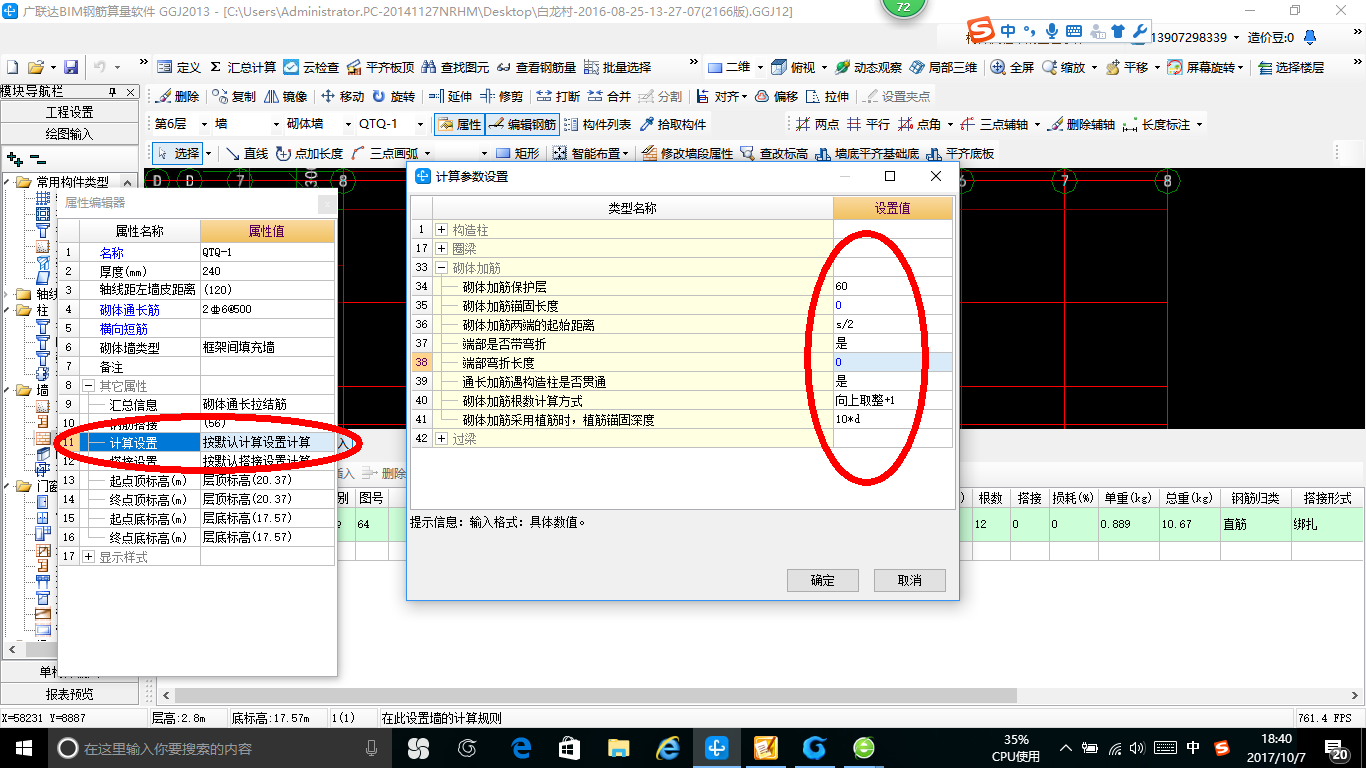Click the 偏移 offset tool
Viewport: 1366px width, 768px height.
point(776,96)
